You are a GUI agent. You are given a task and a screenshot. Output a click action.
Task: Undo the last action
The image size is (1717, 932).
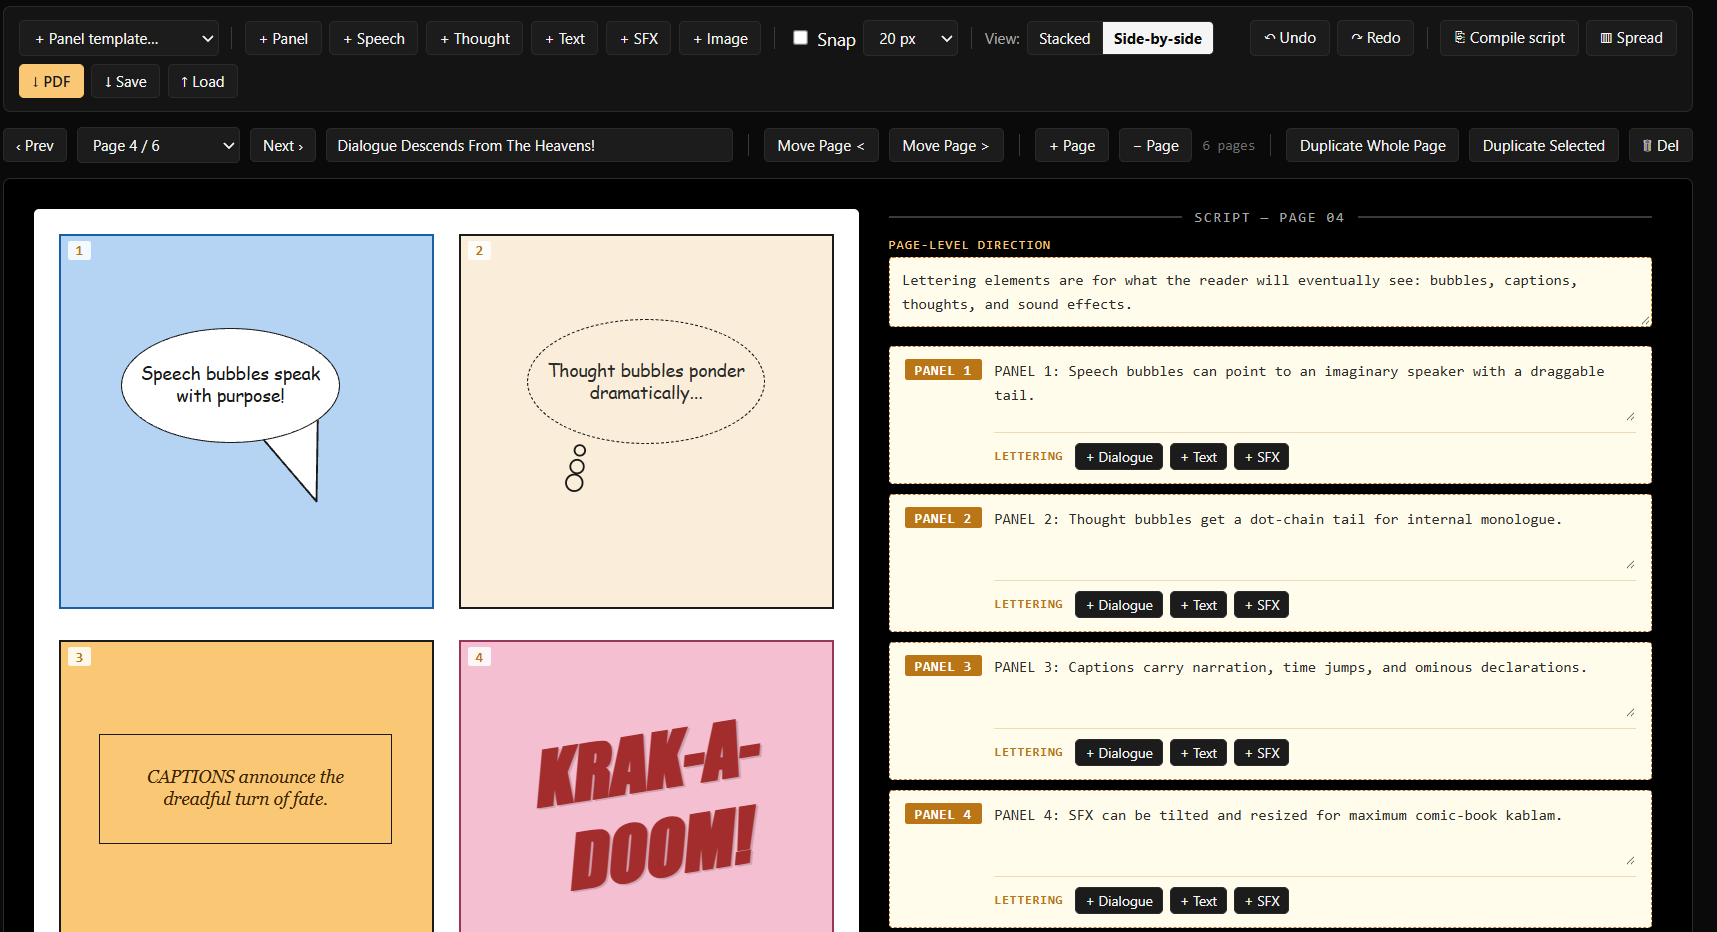click(x=1290, y=38)
